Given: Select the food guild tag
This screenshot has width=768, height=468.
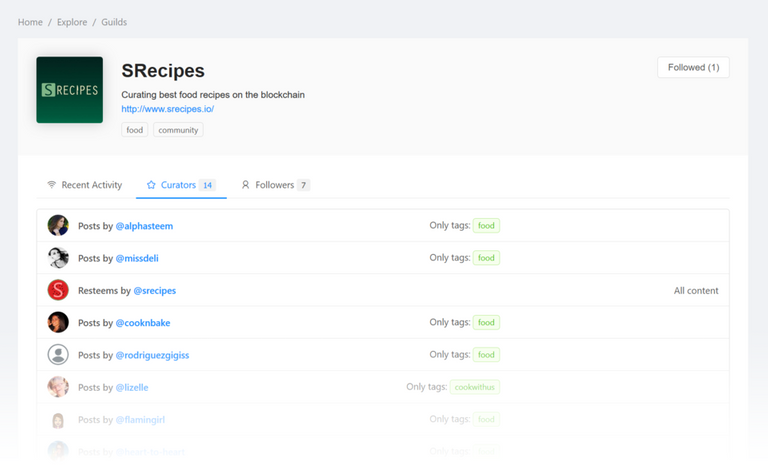Looking at the screenshot, I should point(135,130).
